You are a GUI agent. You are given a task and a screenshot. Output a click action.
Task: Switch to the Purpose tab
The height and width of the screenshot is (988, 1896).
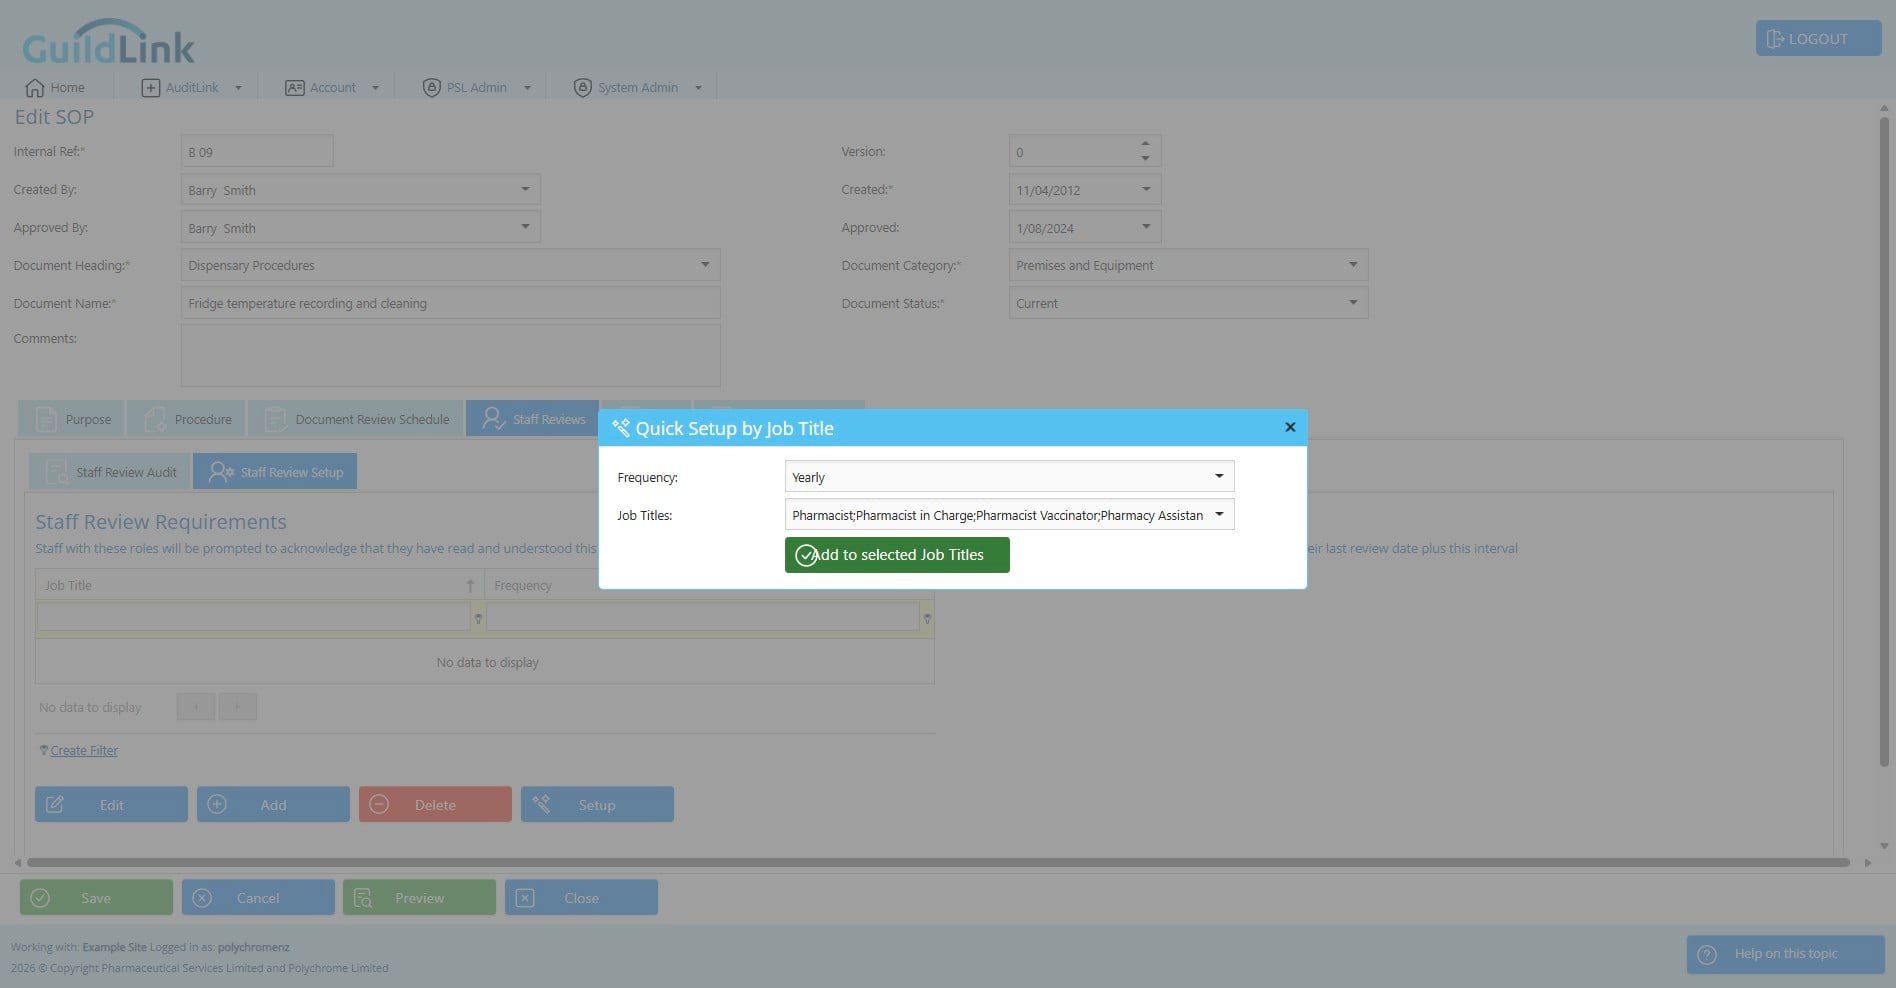point(72,419)
